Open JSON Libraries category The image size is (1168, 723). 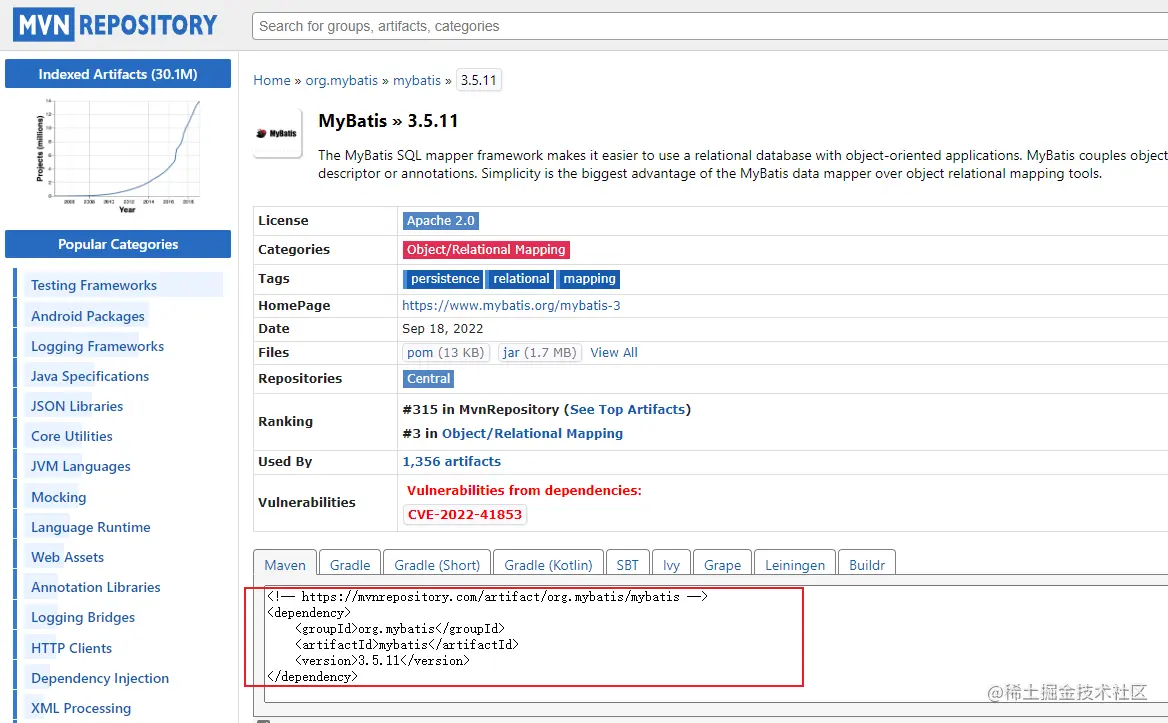[x=77, y=406]
